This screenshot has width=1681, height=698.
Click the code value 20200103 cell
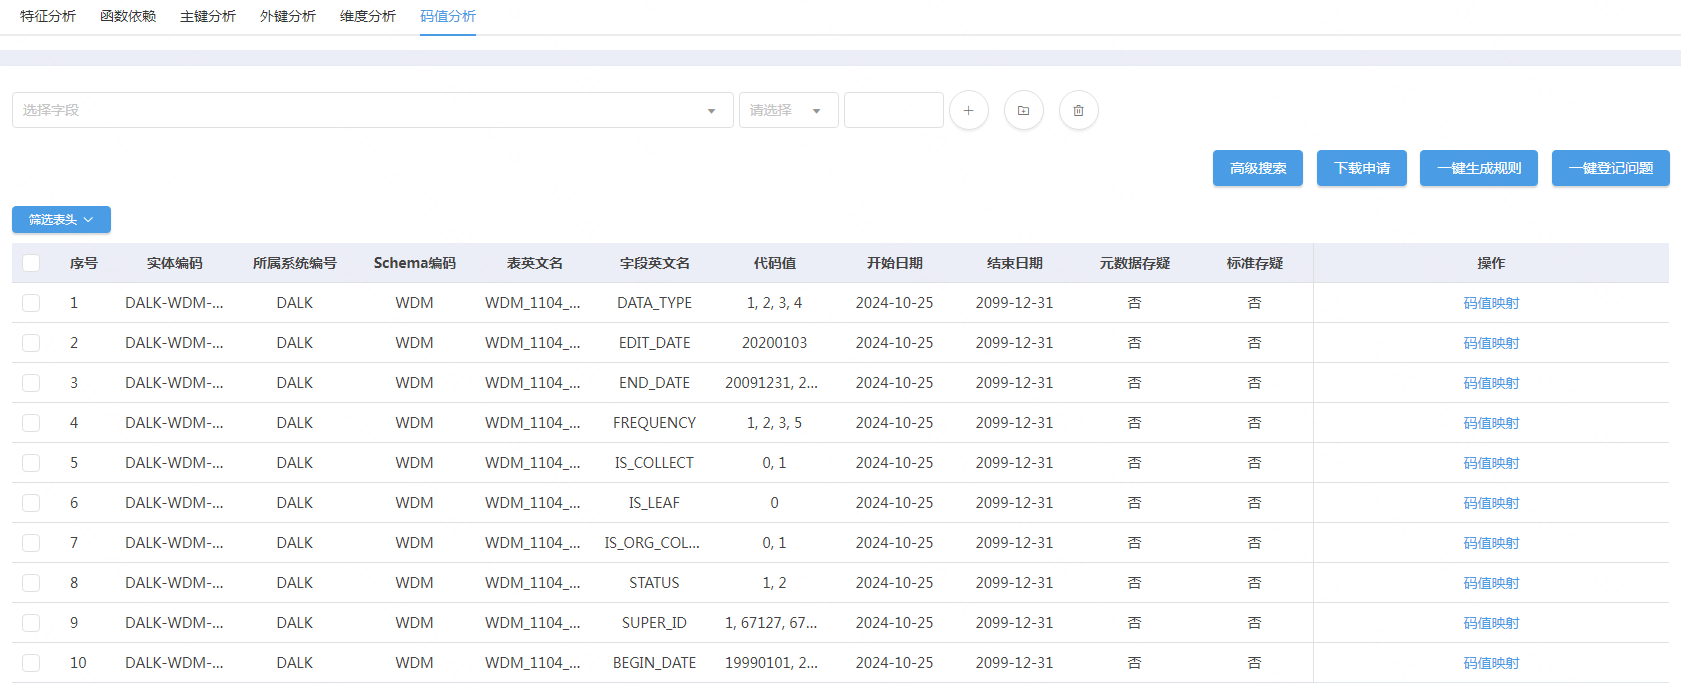click(x=775, y=343)
